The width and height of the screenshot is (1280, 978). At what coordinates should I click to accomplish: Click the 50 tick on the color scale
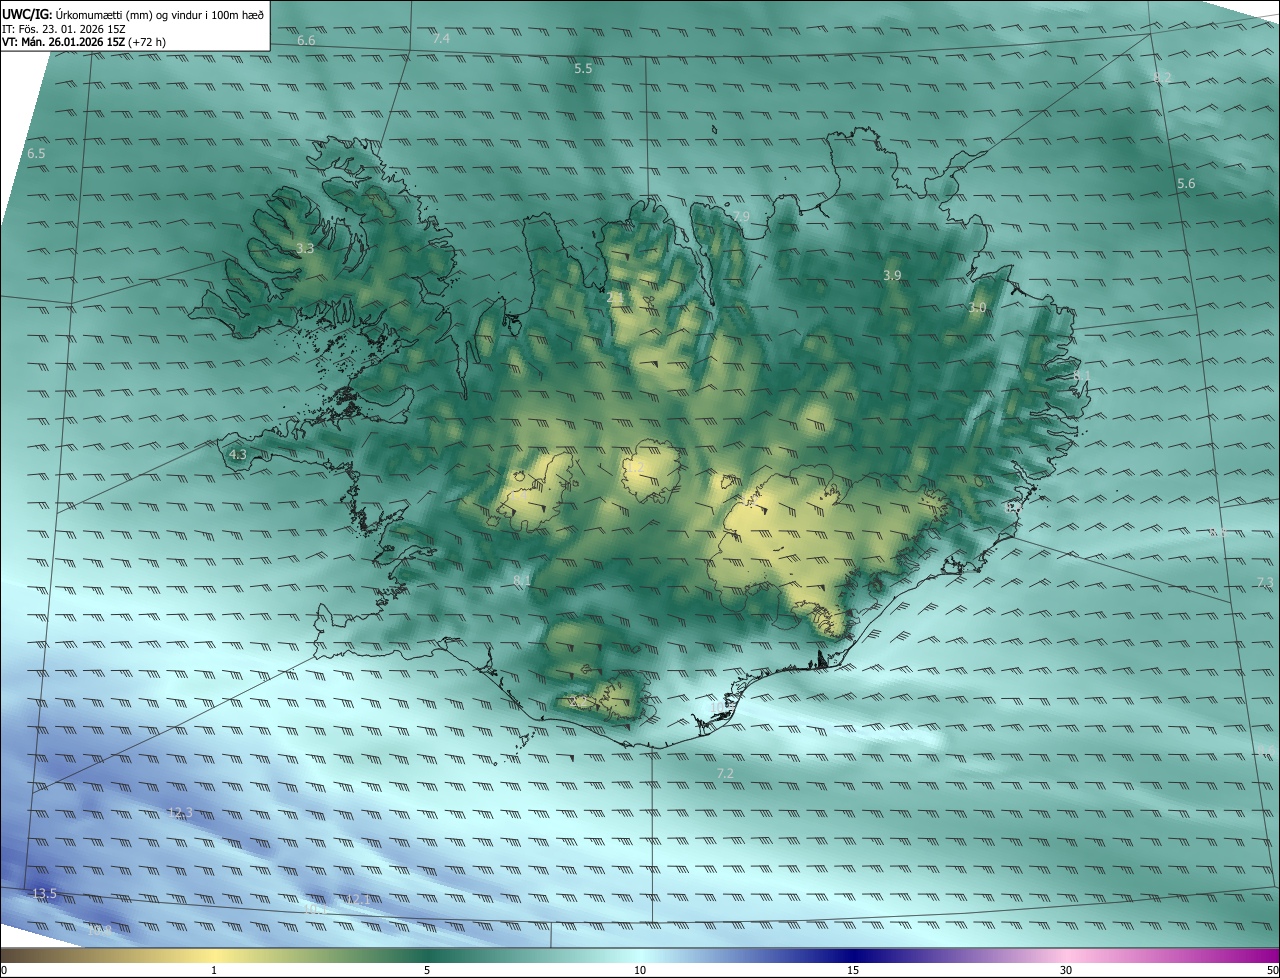tap(1272, 971)
